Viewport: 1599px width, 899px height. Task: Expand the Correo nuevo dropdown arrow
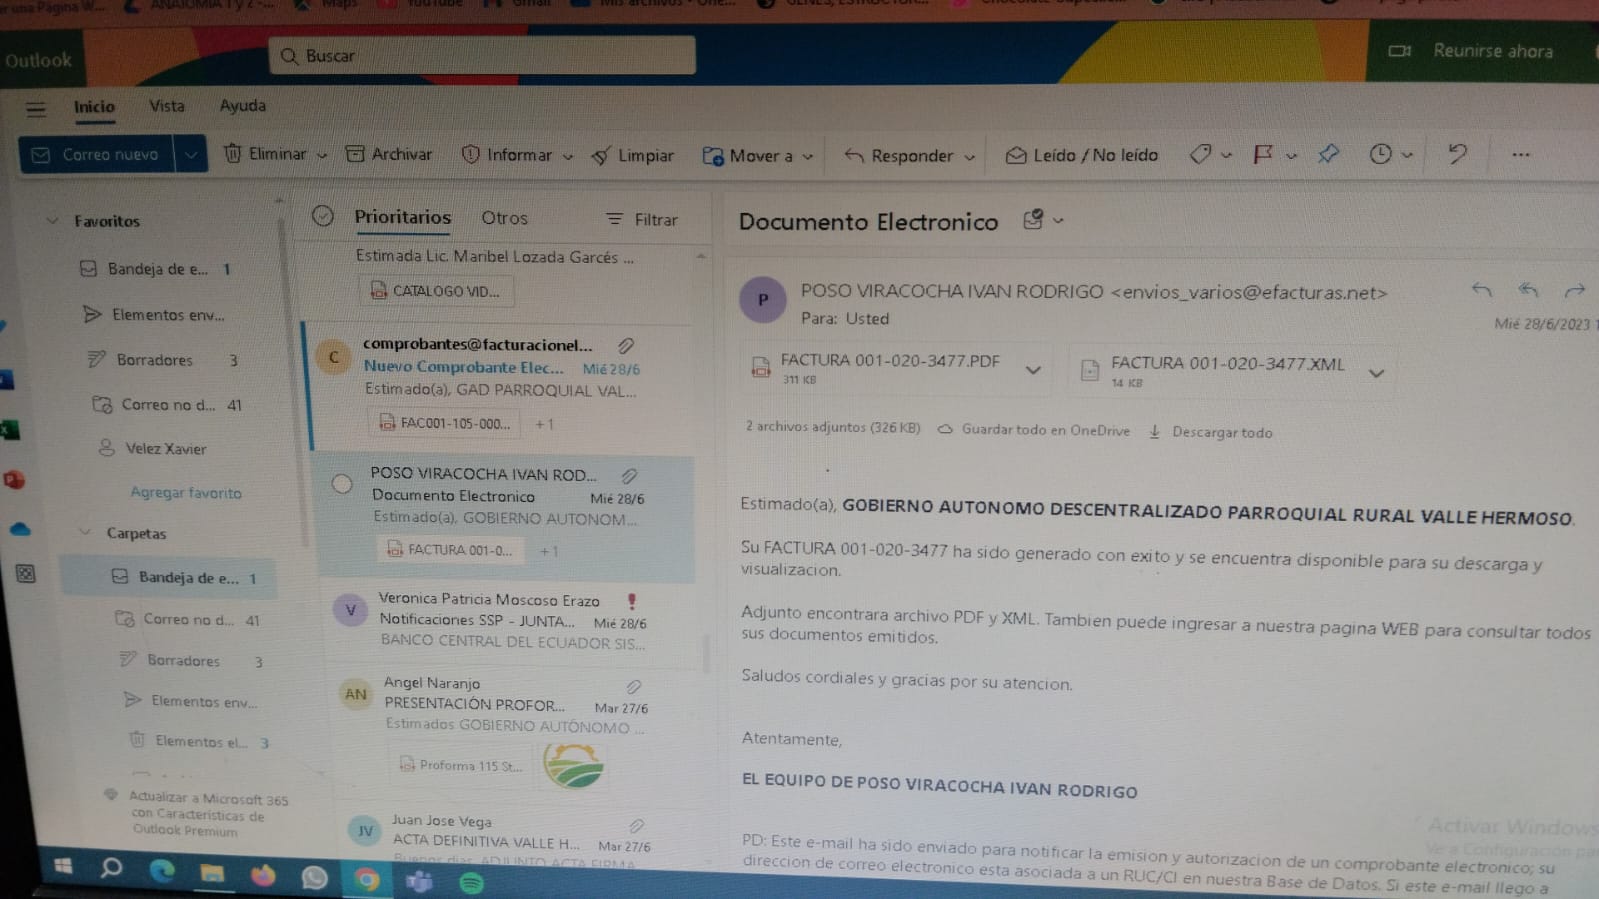(190, 154)
